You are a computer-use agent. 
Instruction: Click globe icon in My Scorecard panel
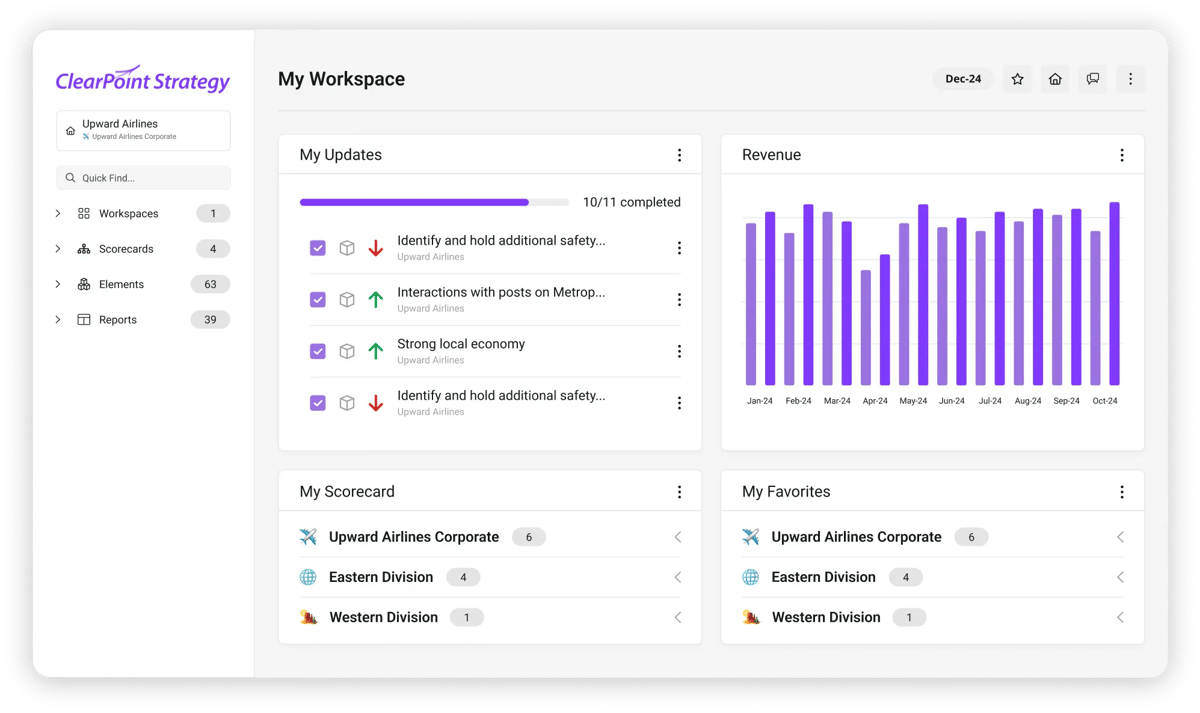pos(308,577)
